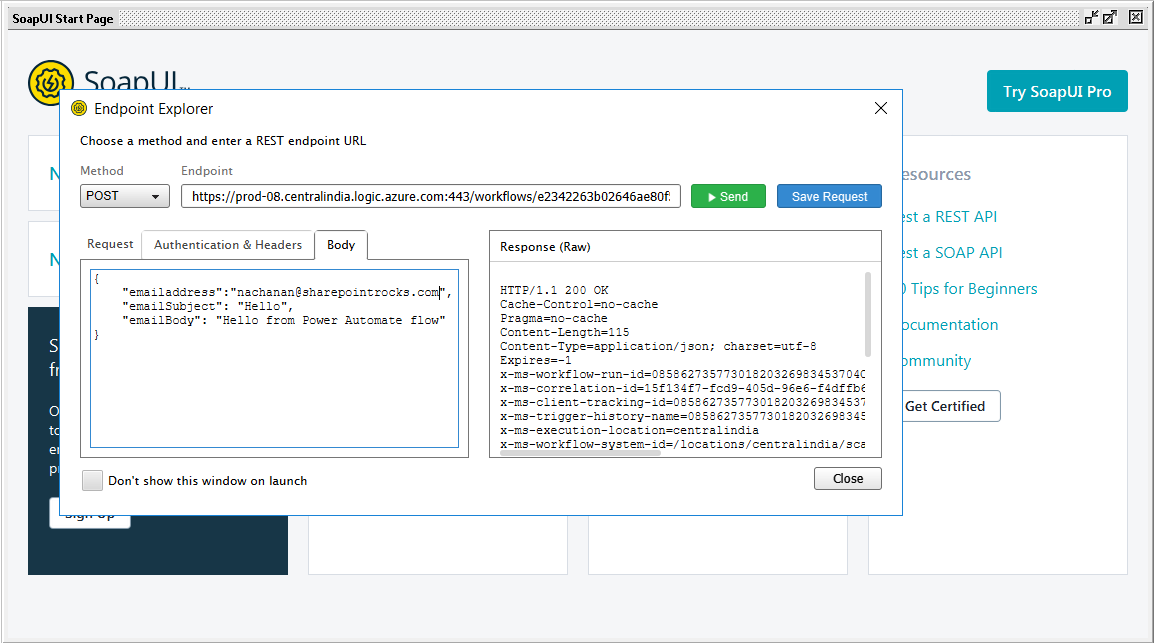This screenshot has height=643, width=1154.
Task: Click the SoapUI logo on start page
Action: [x=50, y=82]
